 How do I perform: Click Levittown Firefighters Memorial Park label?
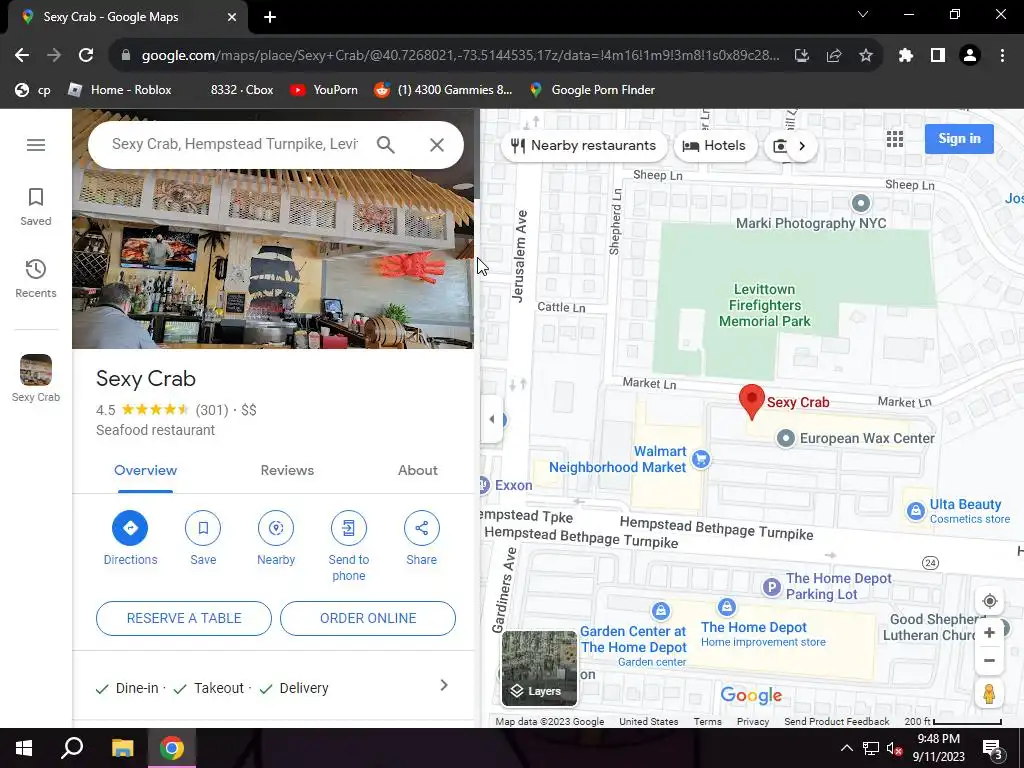[x=765, y=305]
